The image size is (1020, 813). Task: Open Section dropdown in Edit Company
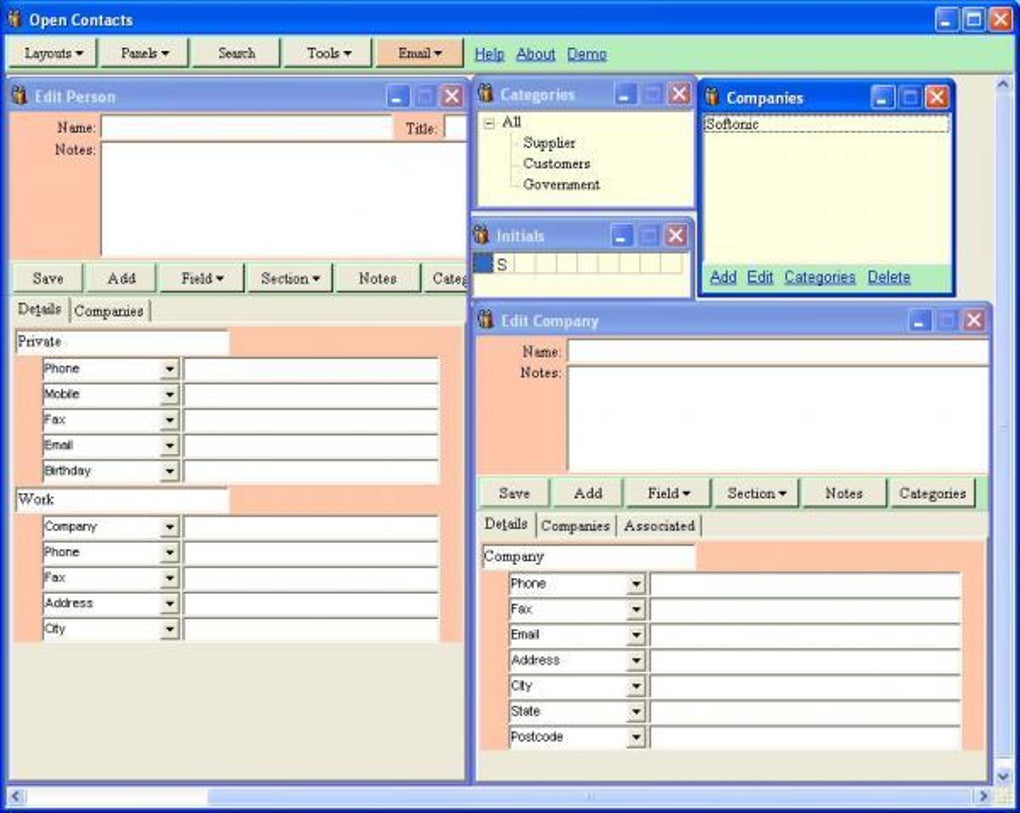click(x=757, y=493)
